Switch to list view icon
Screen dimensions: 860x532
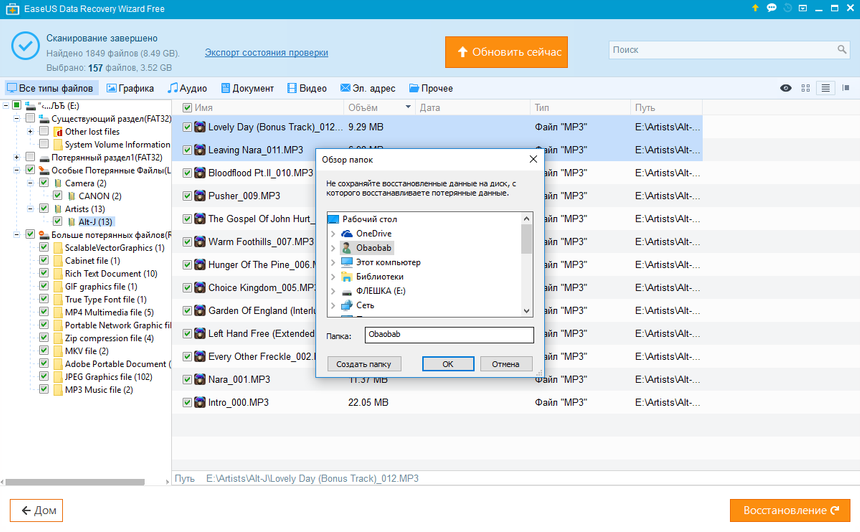(825, 88)
